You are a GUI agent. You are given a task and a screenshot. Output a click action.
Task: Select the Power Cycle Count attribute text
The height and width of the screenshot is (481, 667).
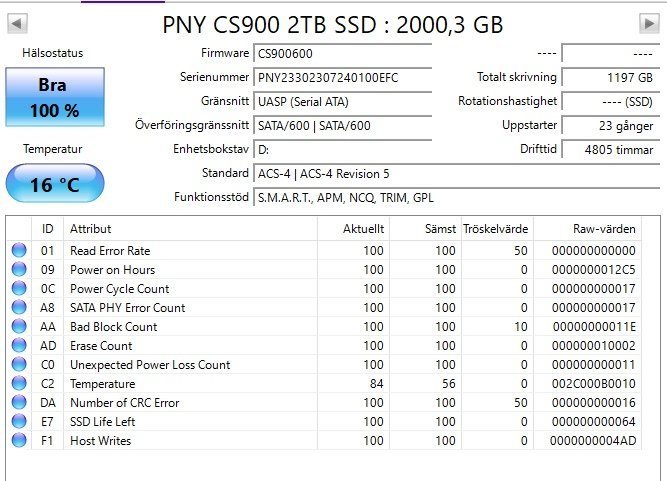click(x=120, y=289)
